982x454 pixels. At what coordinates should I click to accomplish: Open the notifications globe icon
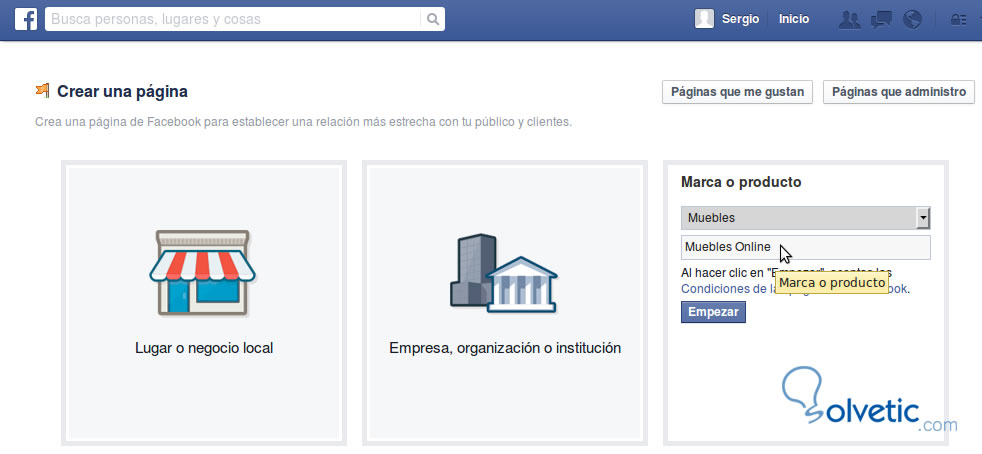[x=912, y=20]
